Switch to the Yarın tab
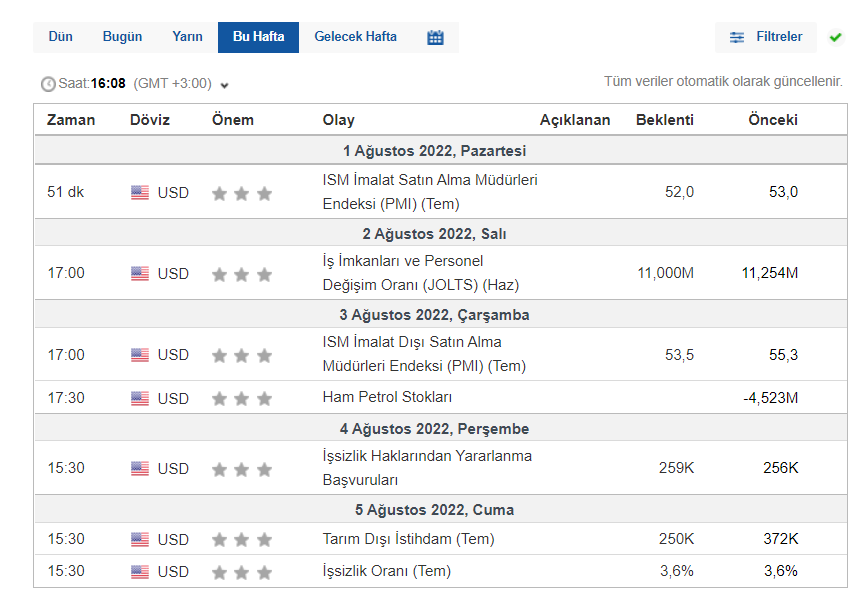This screenshot has height=610, width=868. 187,37
